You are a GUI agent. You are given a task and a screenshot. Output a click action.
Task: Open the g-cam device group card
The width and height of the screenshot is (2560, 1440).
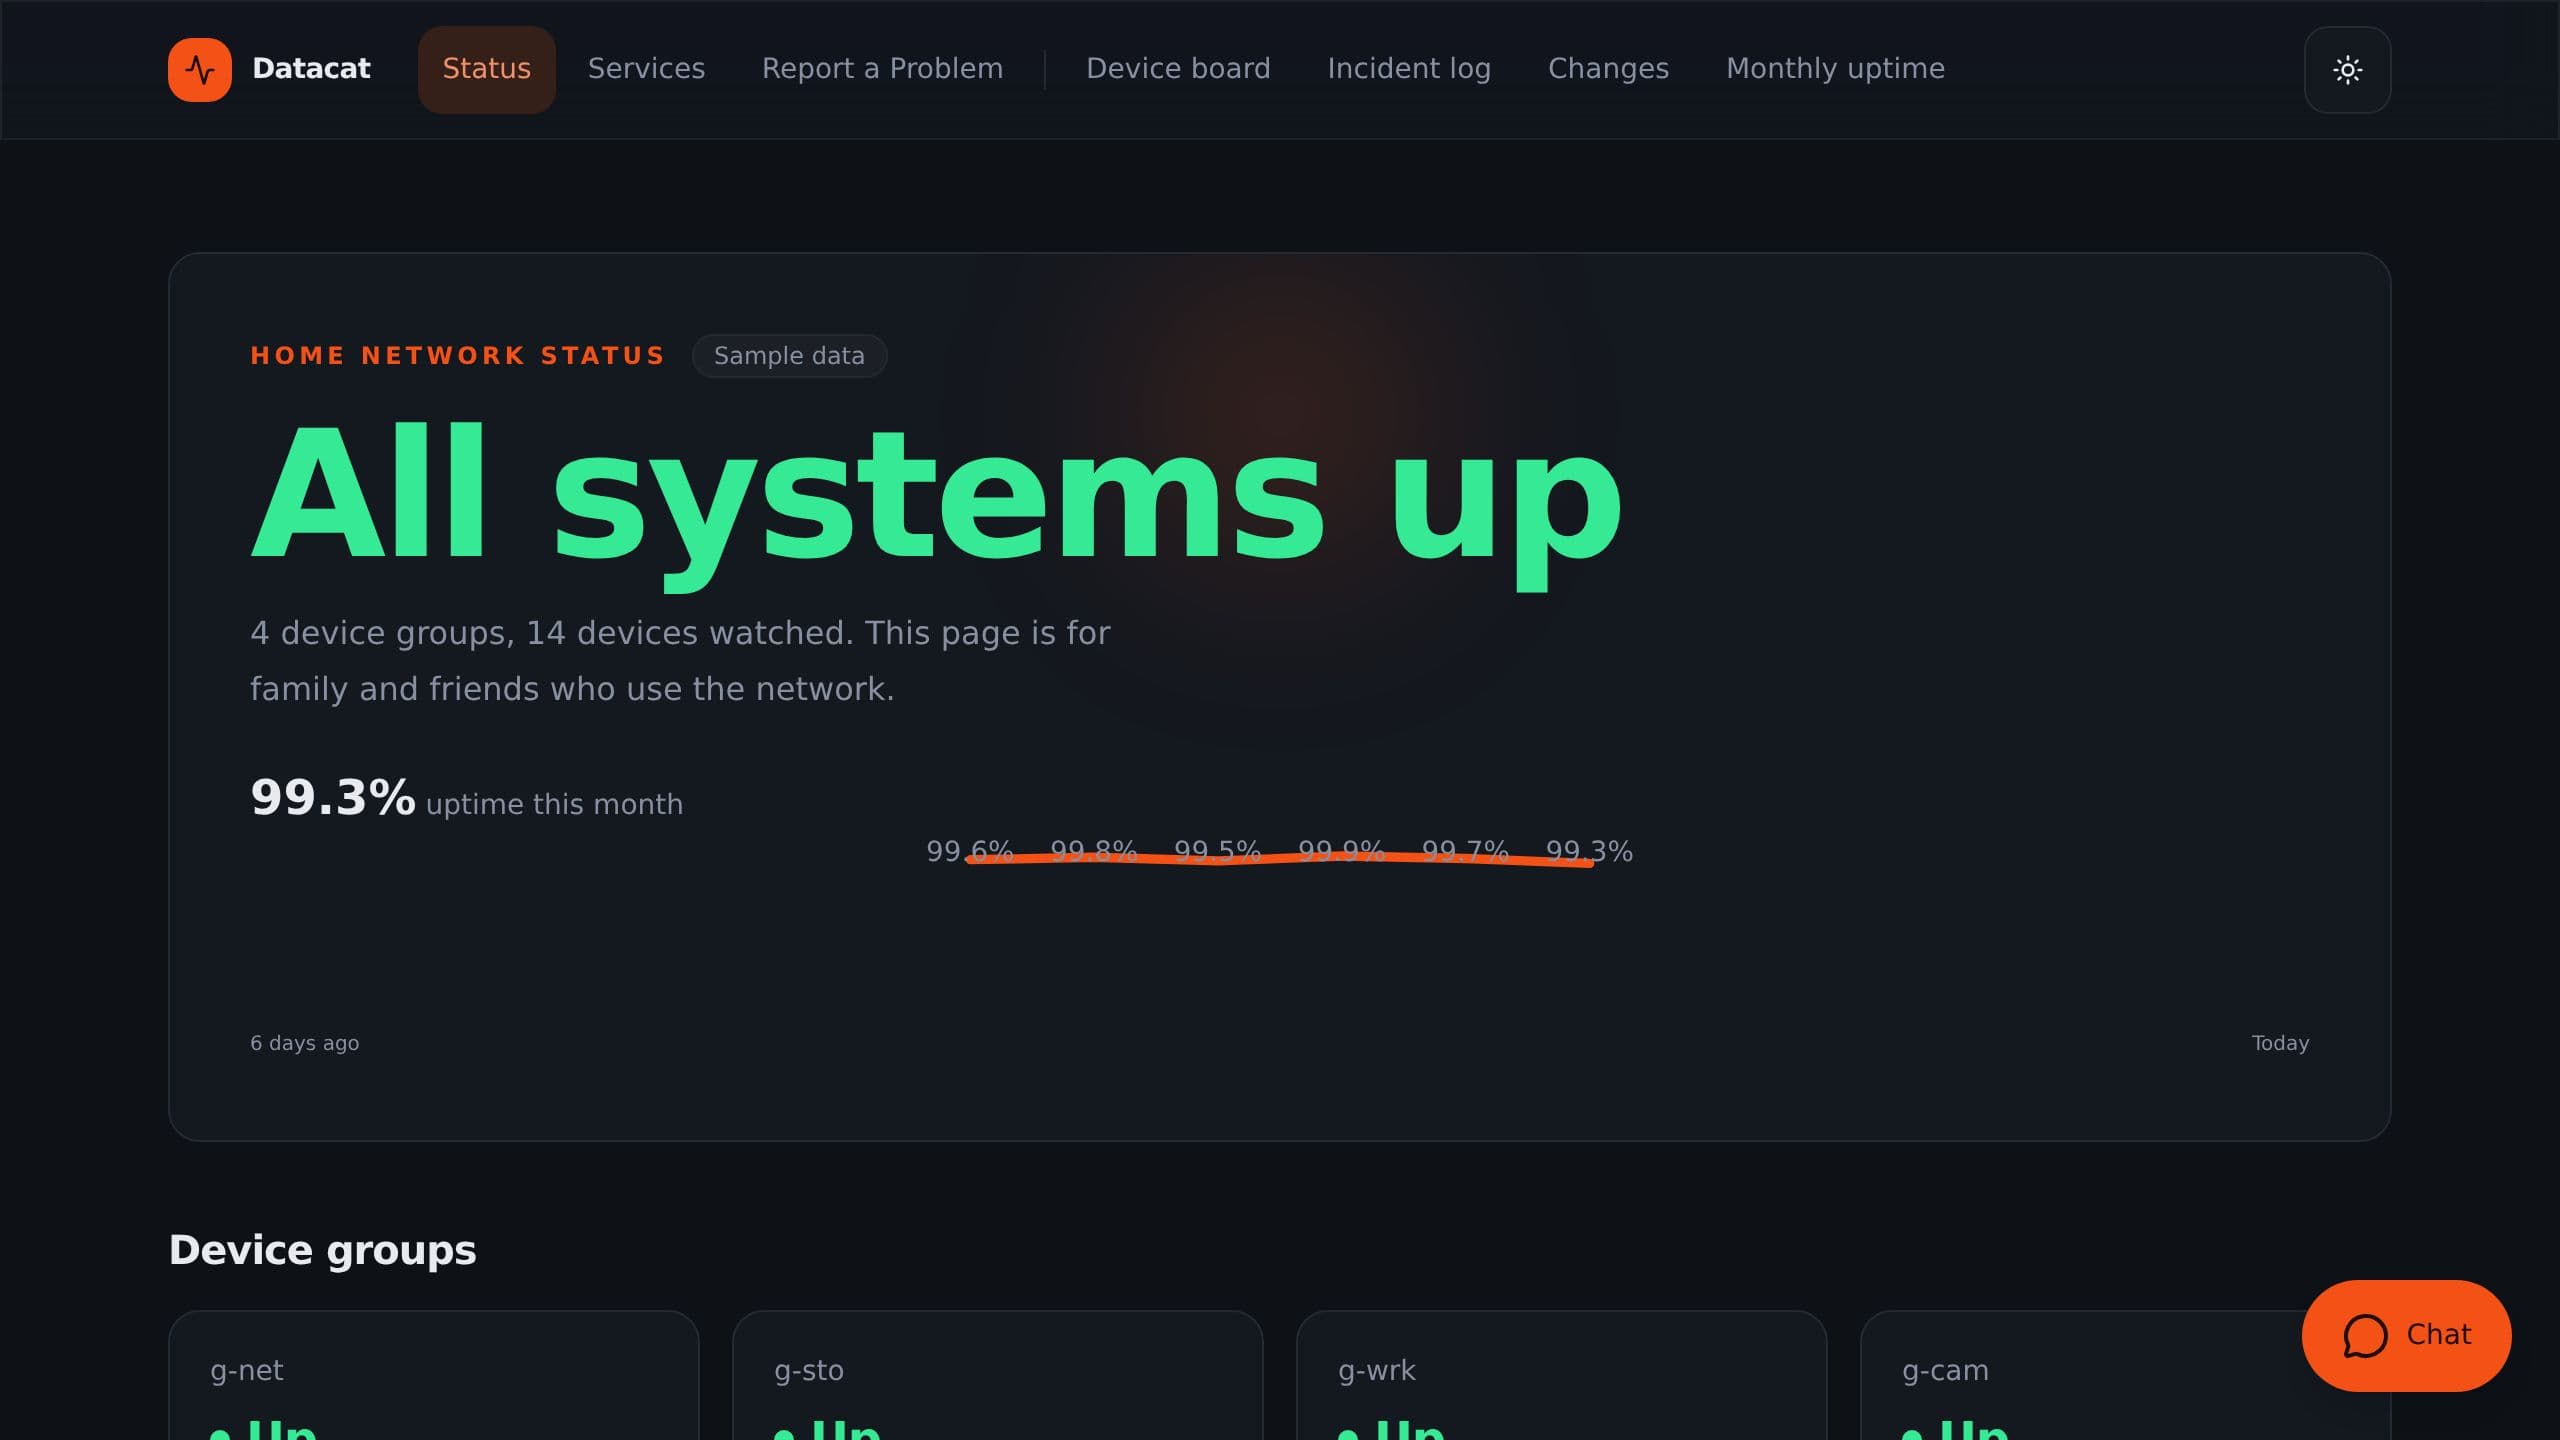(2125, 1375)
